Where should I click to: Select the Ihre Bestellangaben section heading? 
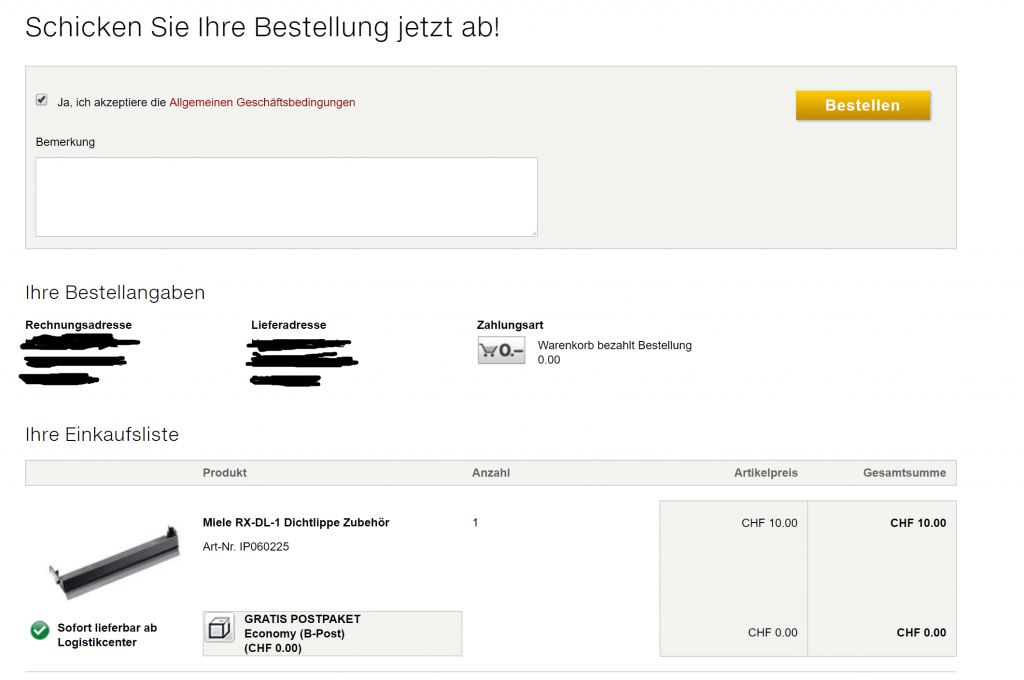(115, 292)
